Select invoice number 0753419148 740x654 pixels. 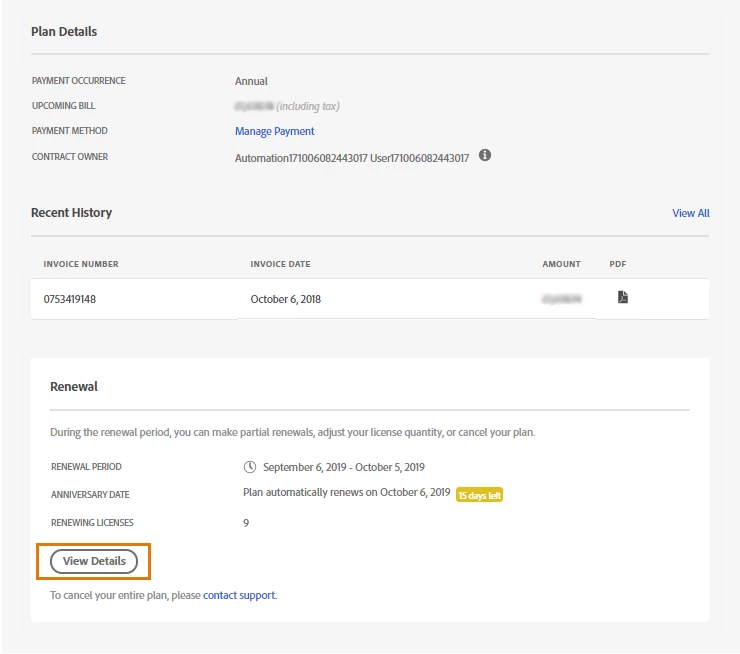tap(70, 299)
